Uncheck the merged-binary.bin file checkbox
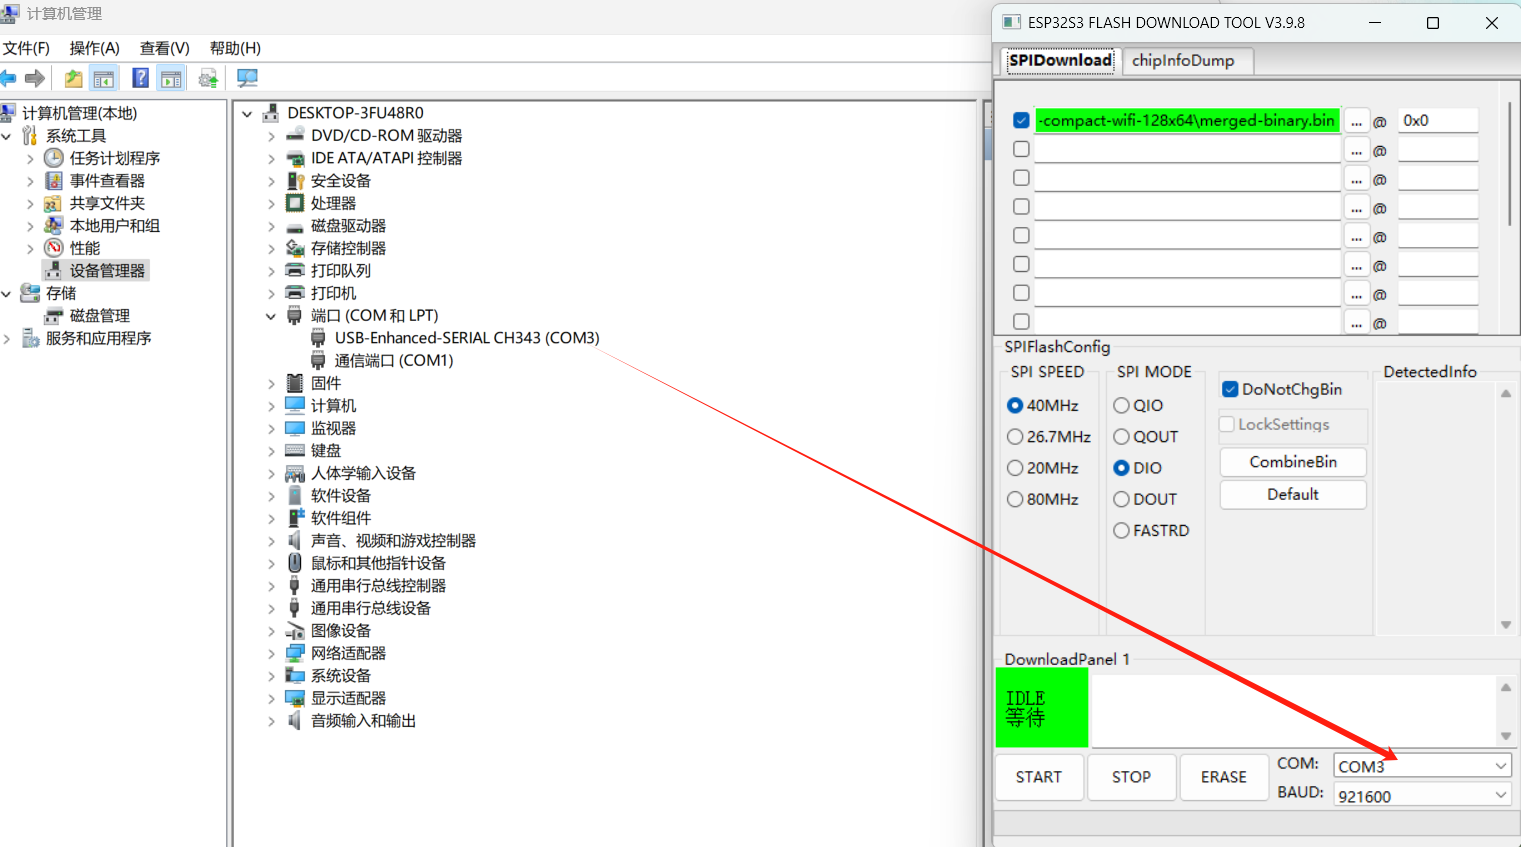The height and width of the screenshot is (847, 1521). pos(1021,120)
